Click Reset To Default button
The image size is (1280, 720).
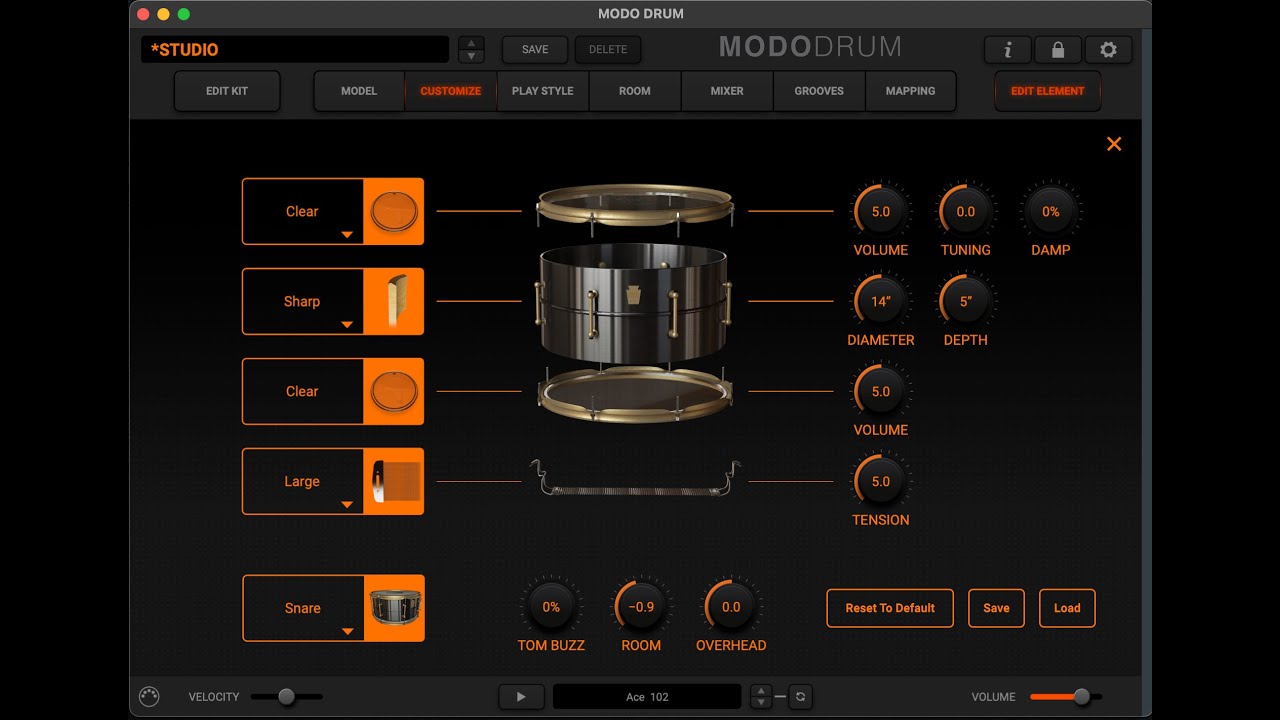click(x=890, y=608)
